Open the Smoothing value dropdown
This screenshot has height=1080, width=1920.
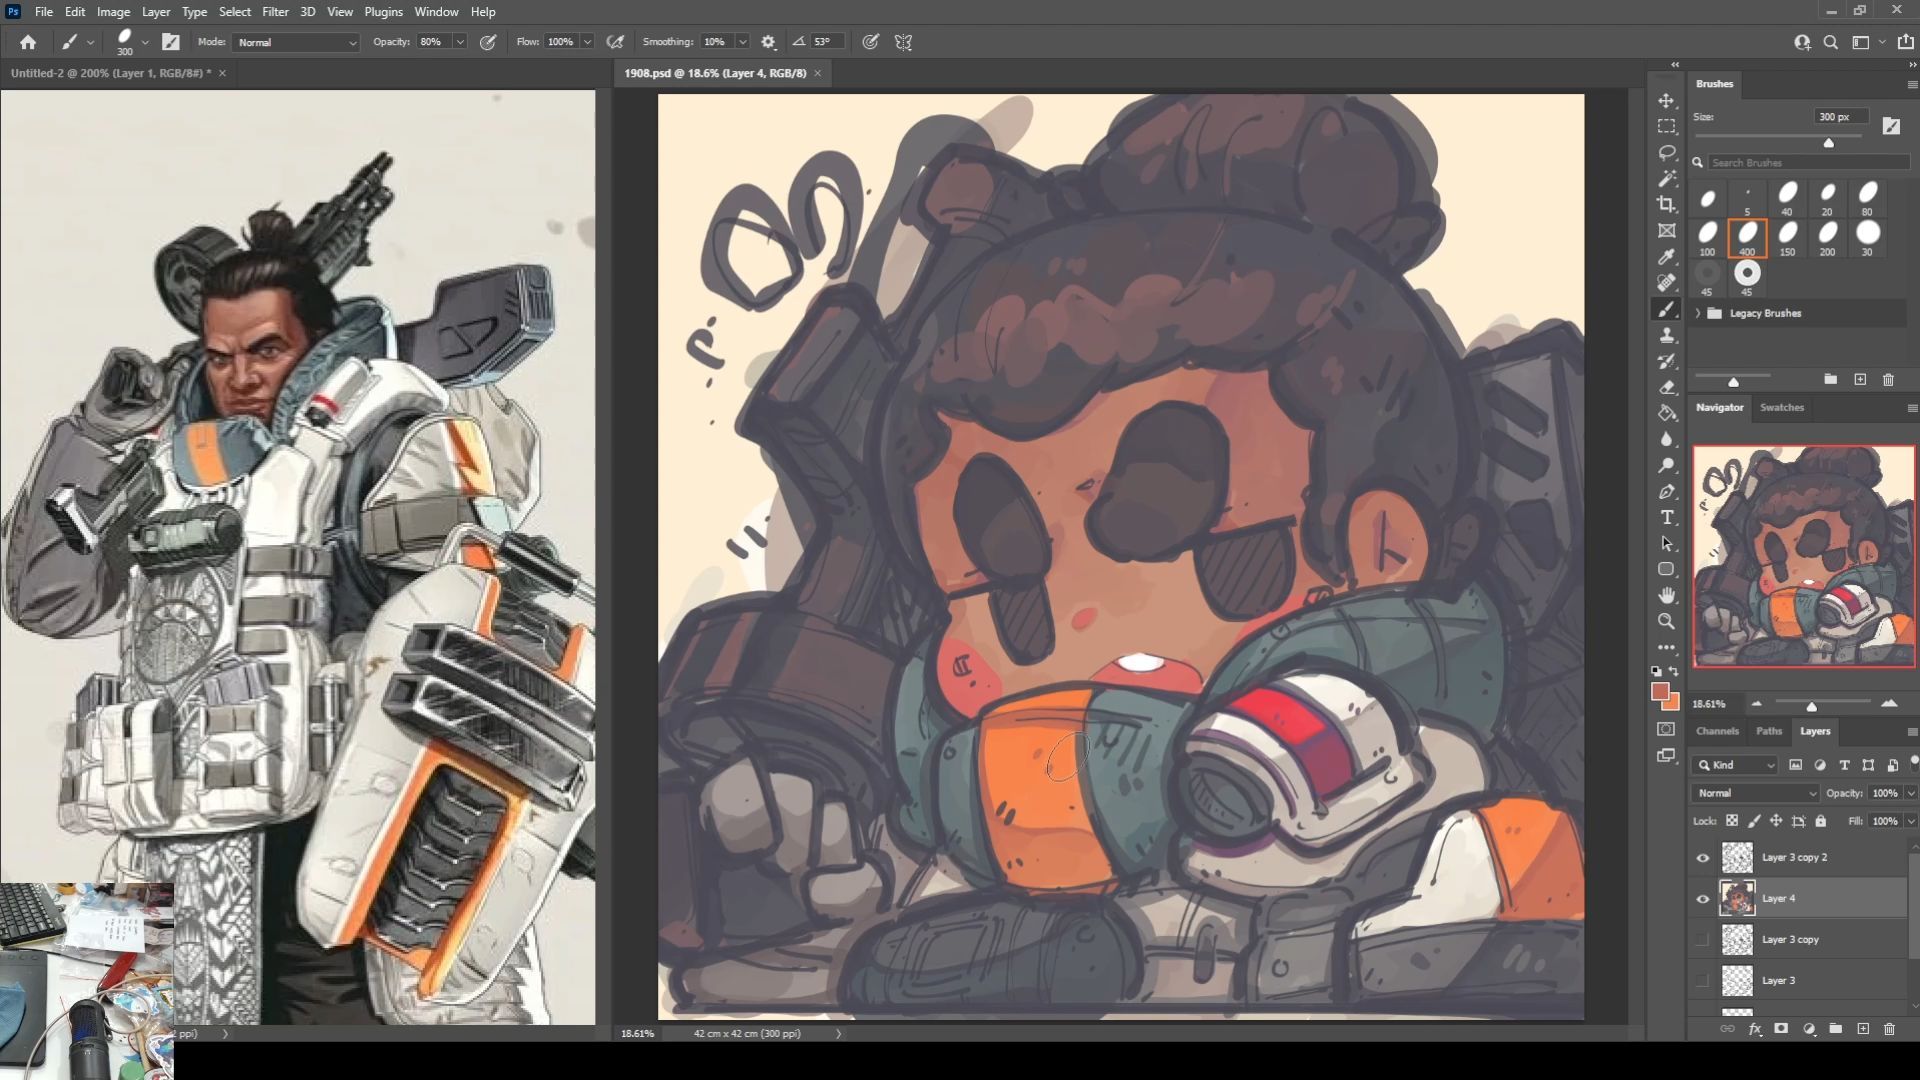coord(742,42)
